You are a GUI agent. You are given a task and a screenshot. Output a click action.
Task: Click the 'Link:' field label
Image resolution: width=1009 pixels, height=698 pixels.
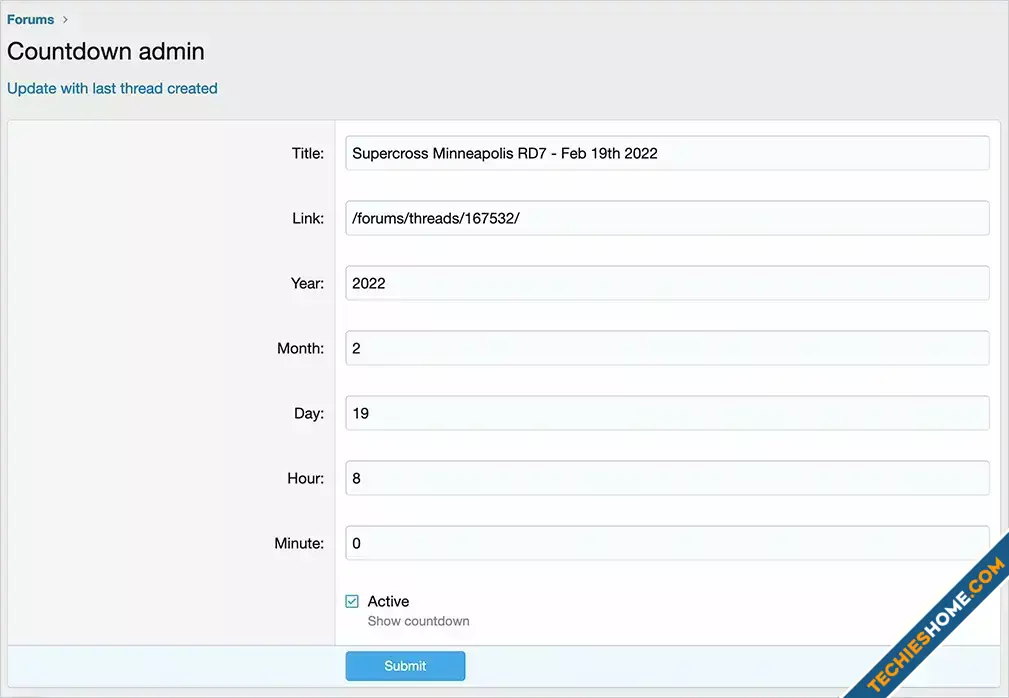point(308,218)
